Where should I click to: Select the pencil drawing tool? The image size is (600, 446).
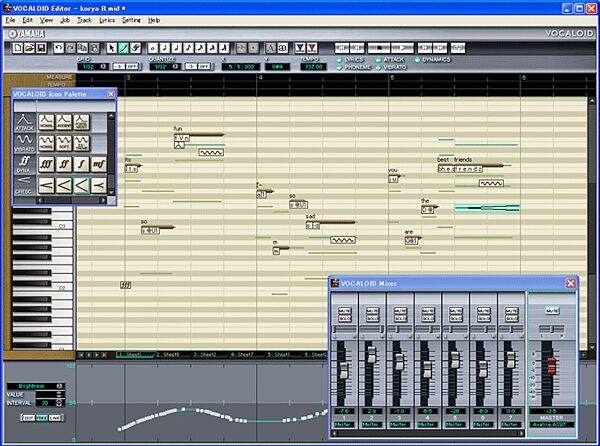[123, 48]
